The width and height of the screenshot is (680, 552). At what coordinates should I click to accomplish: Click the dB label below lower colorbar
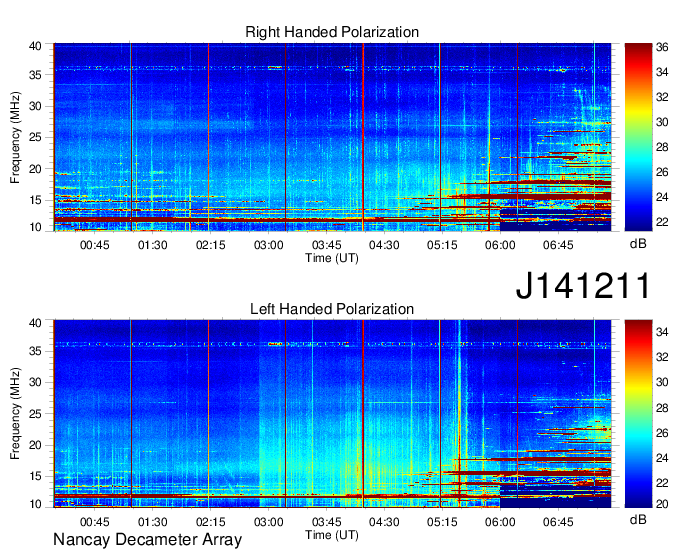[638, 519]
